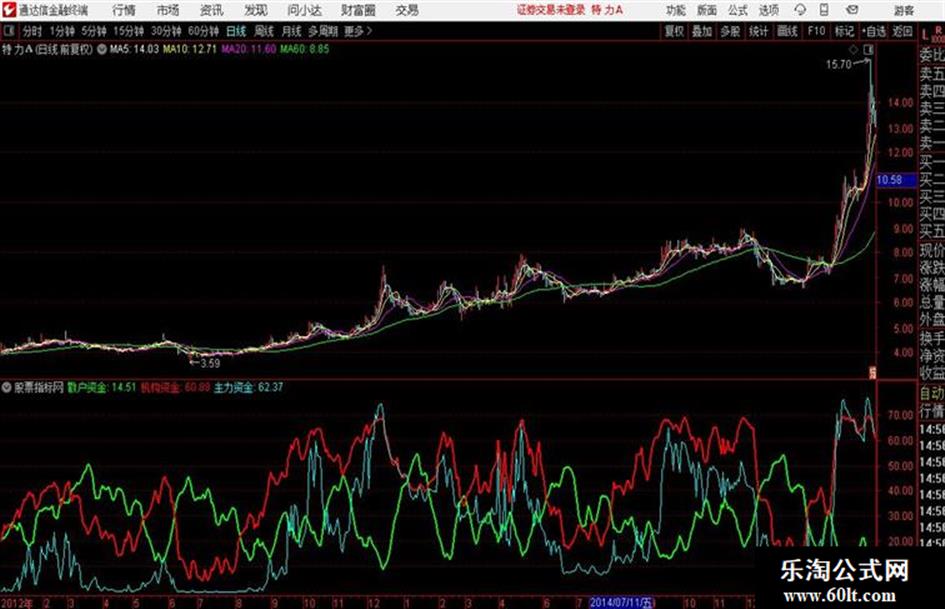Click the 标记 mark toolbar button

pos(844,31)
